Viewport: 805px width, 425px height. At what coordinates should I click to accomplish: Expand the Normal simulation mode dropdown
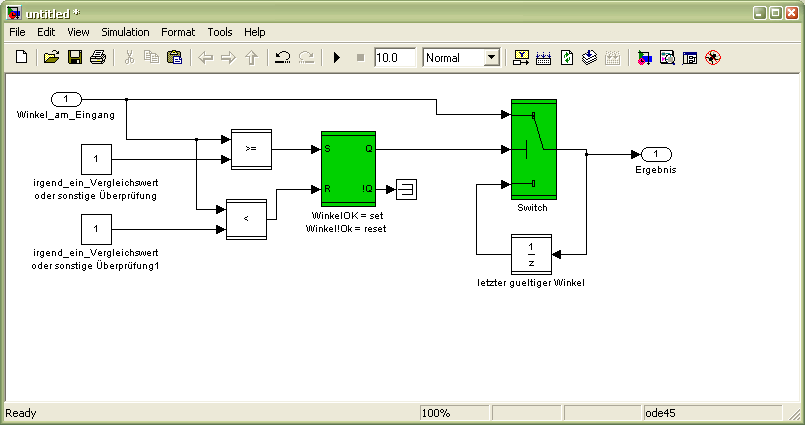pyautogui.click(x=490, y=58)
